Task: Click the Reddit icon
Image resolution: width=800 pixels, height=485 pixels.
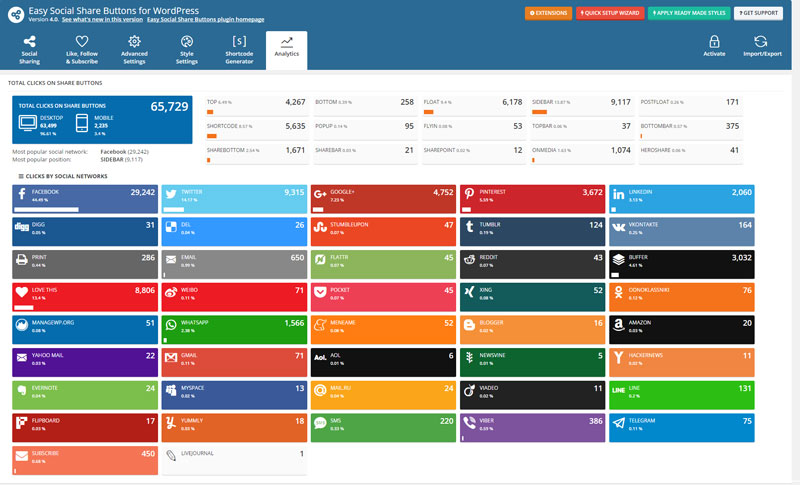Action: coord(469,260)
